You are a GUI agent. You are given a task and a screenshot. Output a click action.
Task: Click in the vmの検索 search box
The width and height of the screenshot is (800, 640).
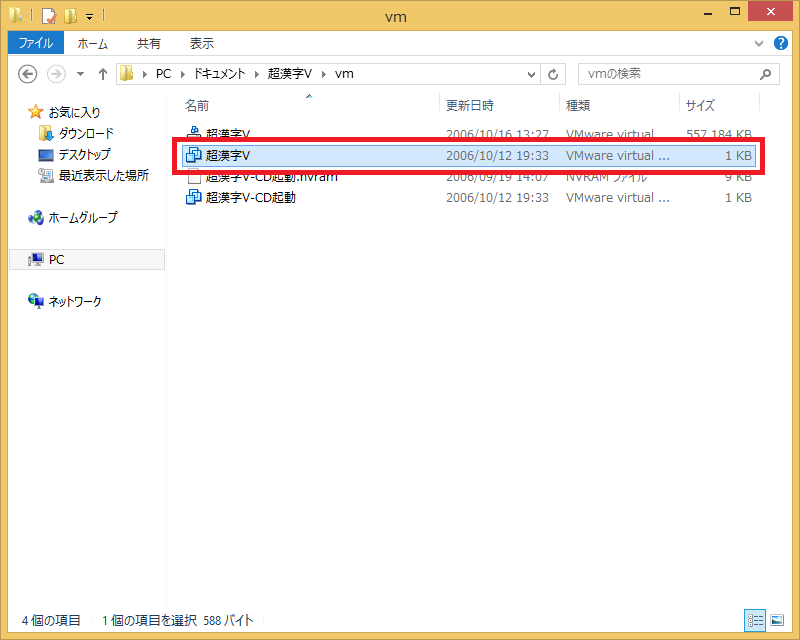670,74
